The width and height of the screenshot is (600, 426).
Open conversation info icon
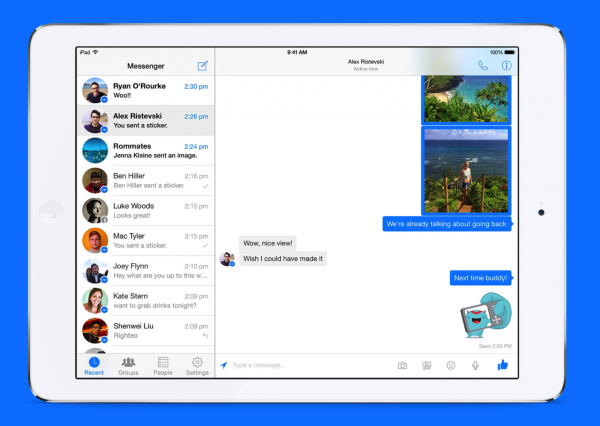tap(506, 66)
